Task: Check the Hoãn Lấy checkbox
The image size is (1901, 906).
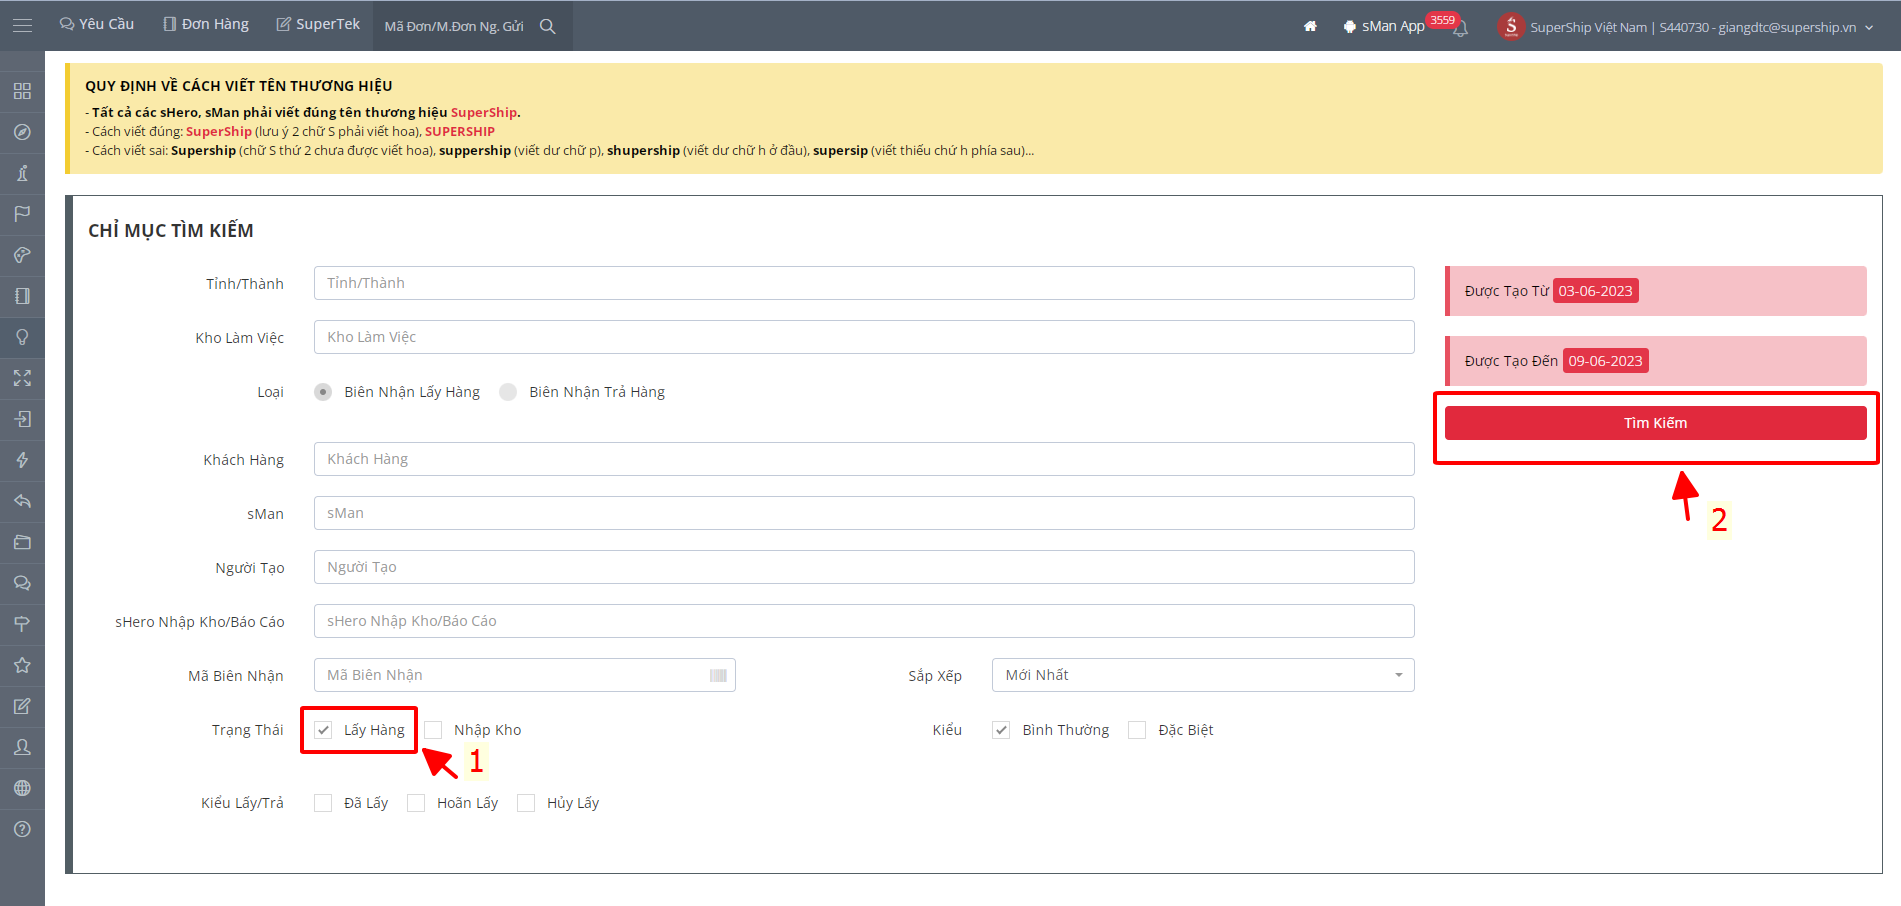Action: tap(416, 803)
